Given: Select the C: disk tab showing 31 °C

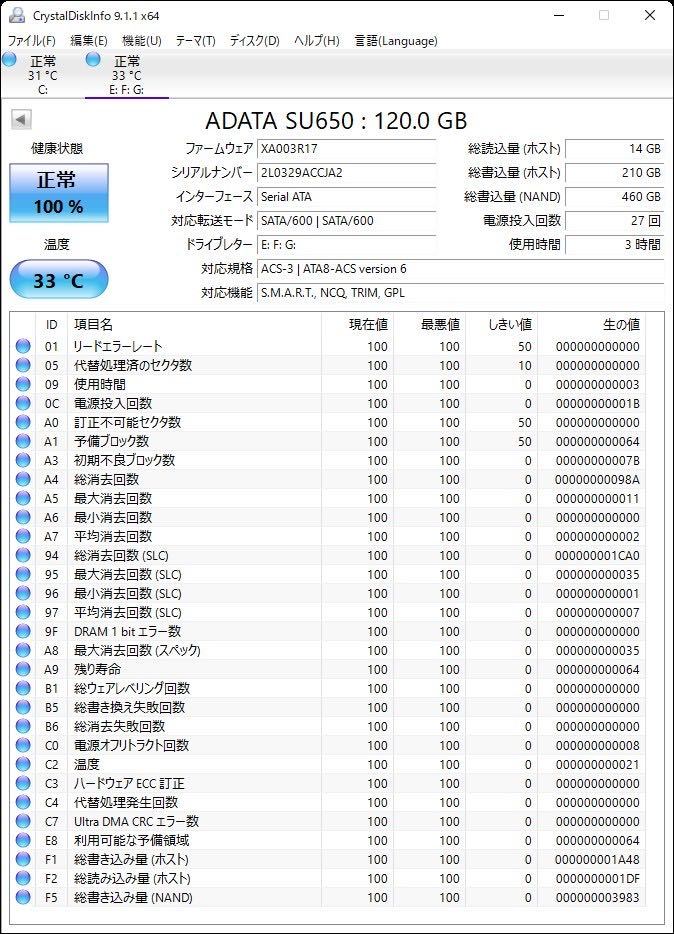Looking at the screenshot, I should 43,74.
